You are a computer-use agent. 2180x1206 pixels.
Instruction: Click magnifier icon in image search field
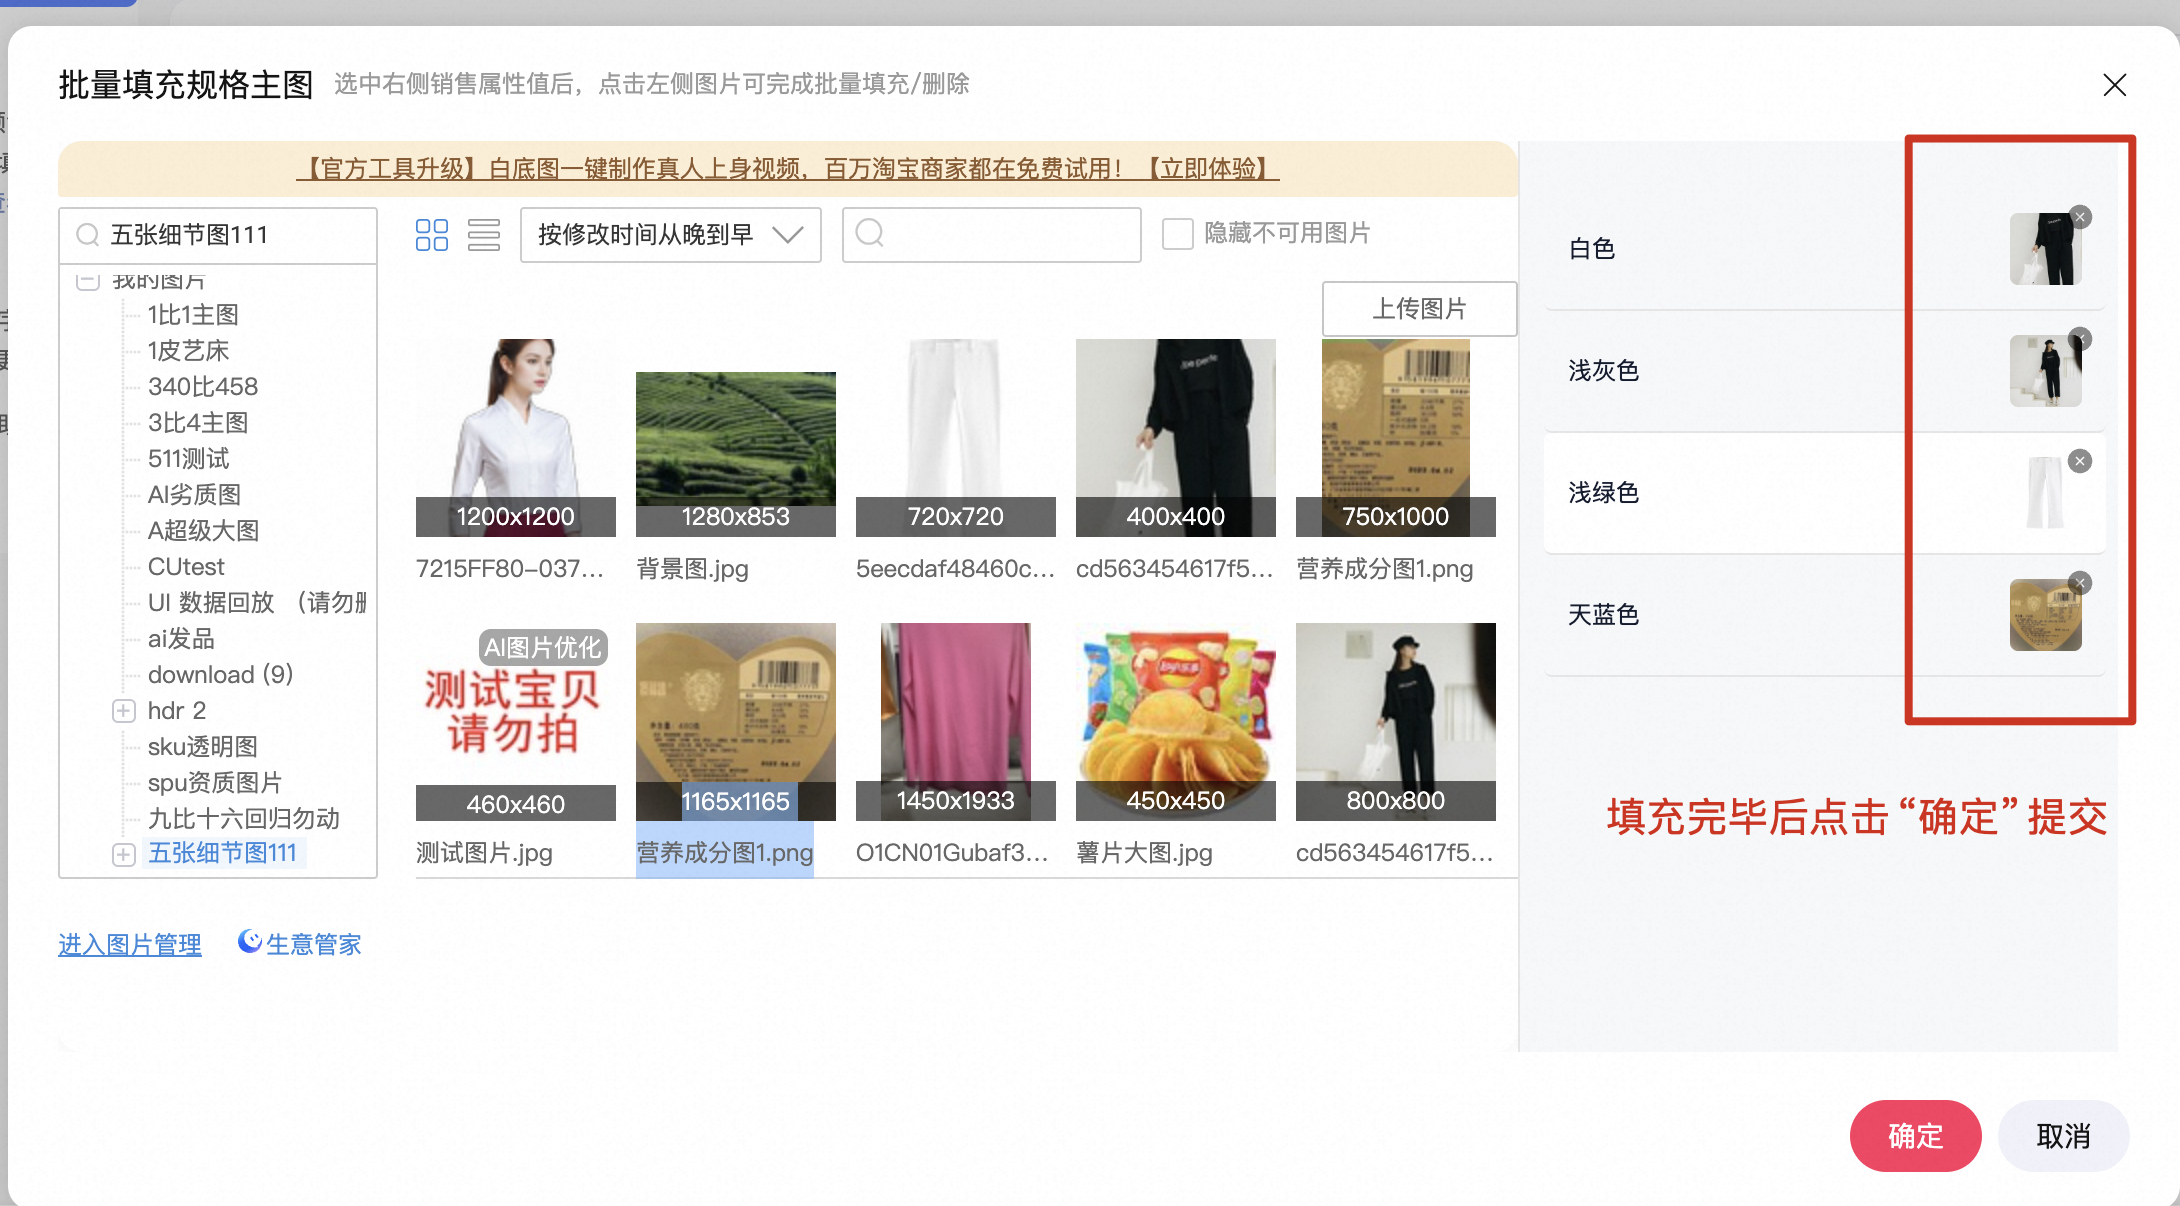[870, 233]
